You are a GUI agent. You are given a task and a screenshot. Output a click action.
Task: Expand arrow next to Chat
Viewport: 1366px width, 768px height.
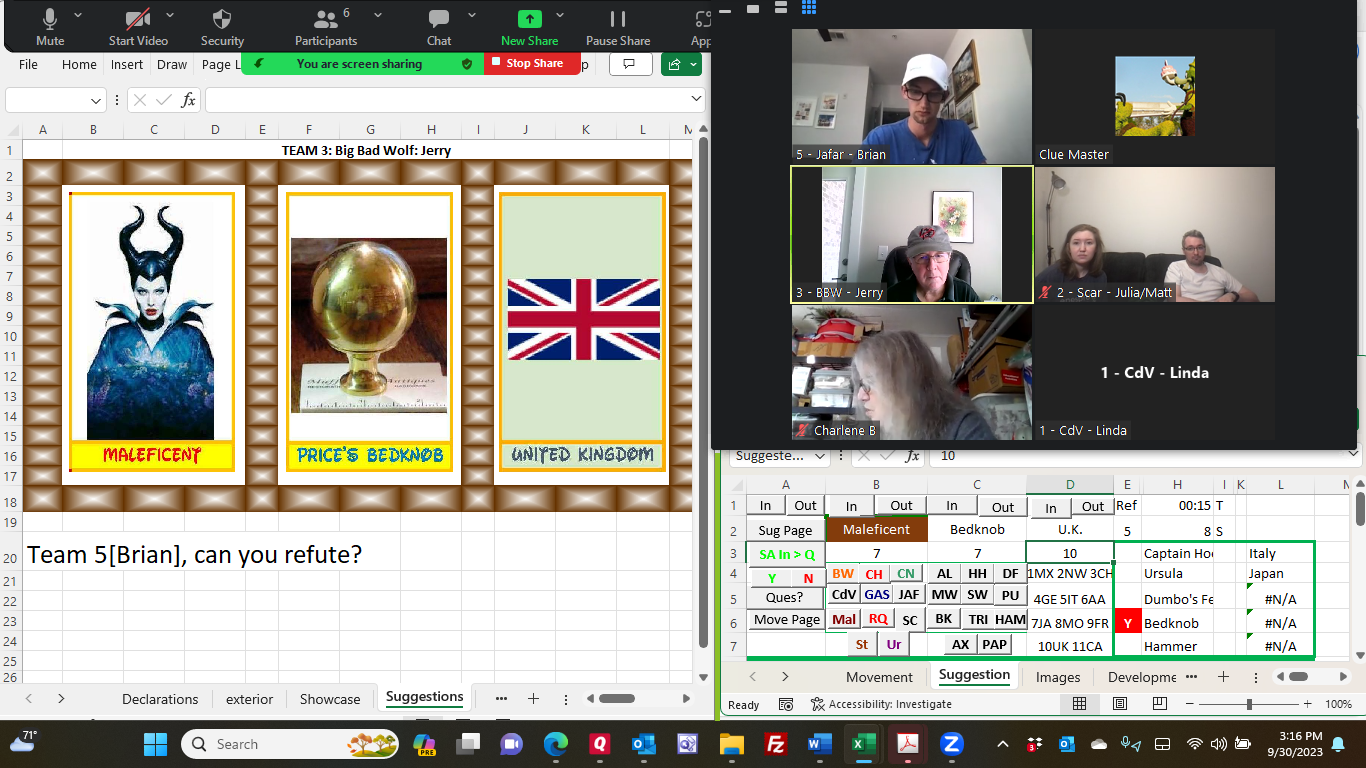point(472,16)
